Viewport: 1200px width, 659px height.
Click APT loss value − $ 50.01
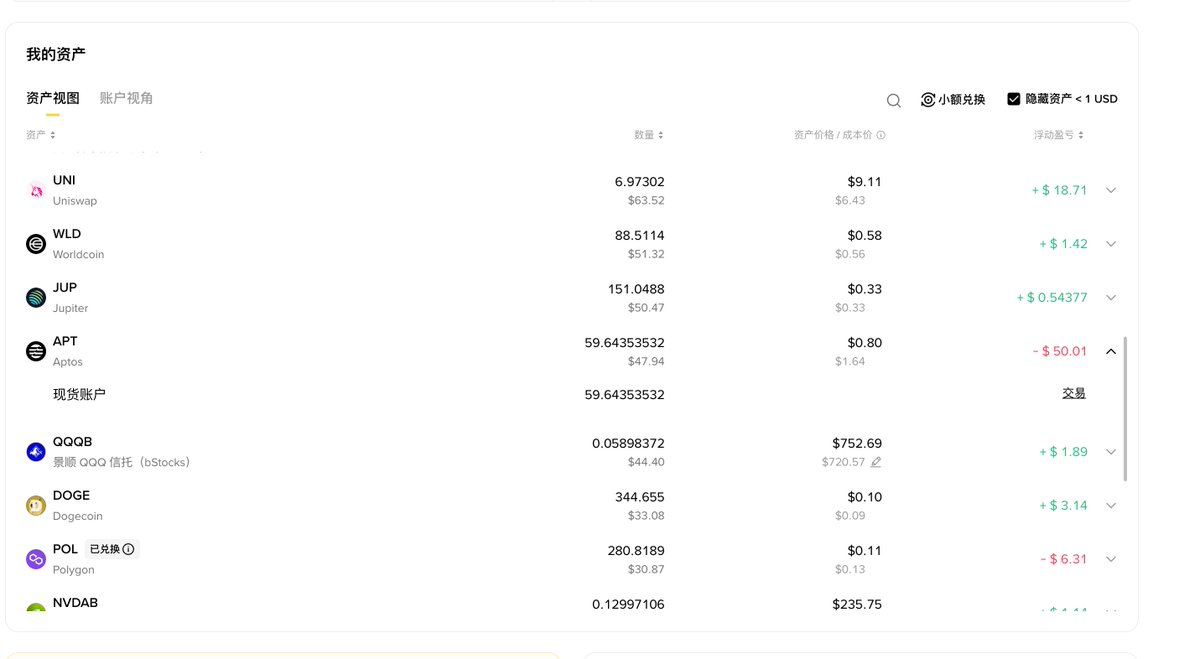click(x=1059, y=351)
